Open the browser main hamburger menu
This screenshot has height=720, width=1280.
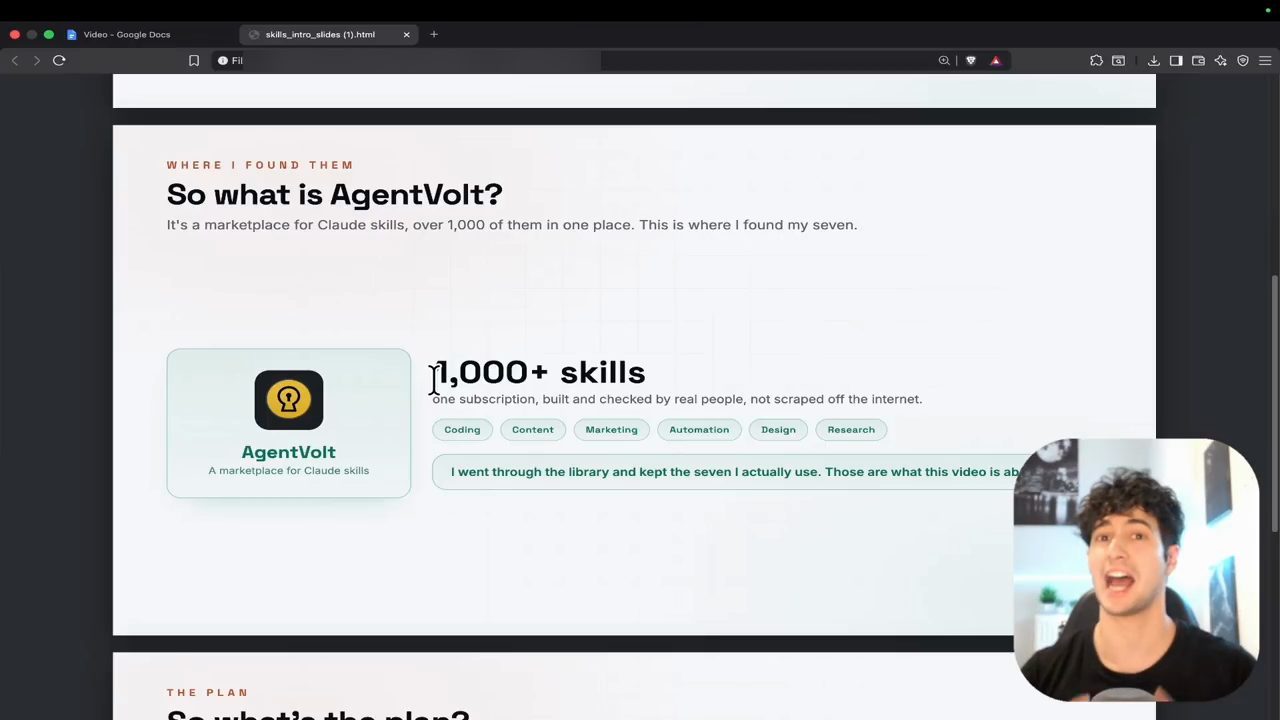(x=1265, y=61)
